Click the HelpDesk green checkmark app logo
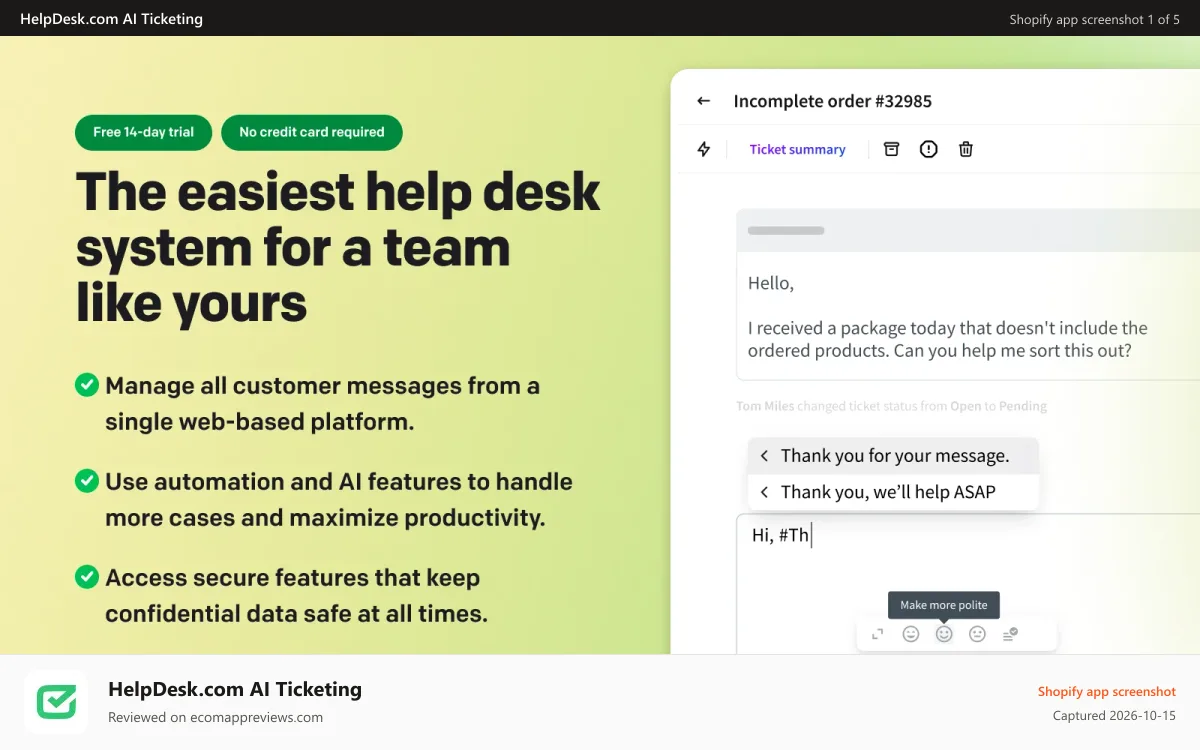 click(x=56, y=702)
